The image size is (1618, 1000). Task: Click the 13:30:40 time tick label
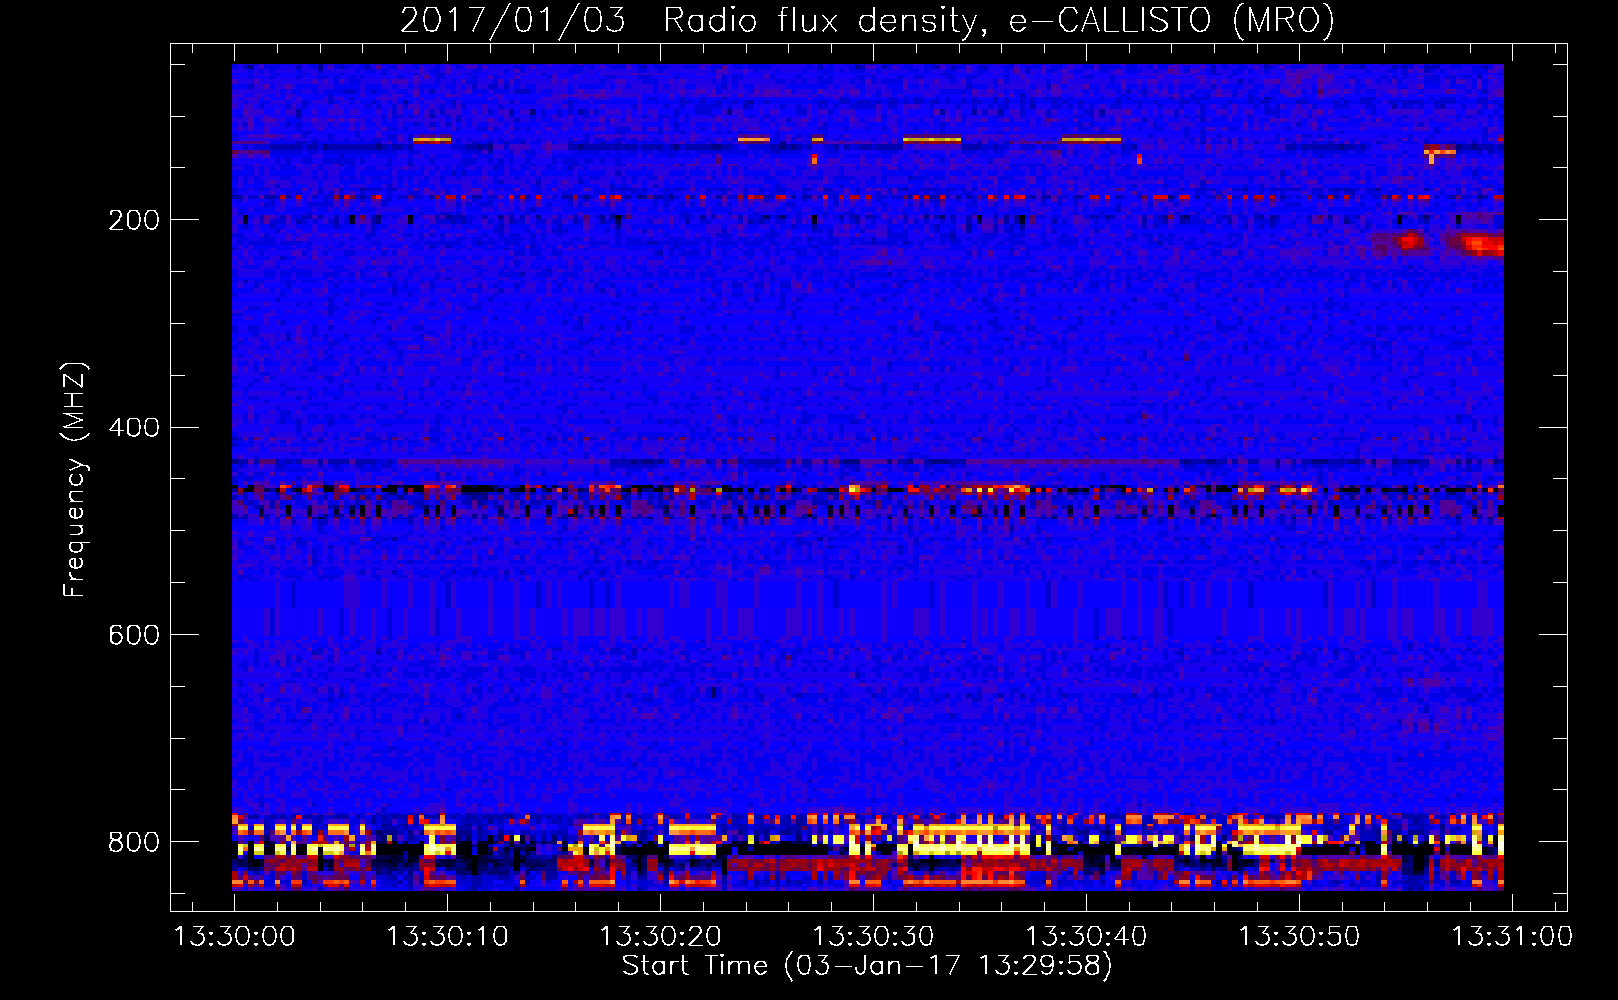coord(1087,937)
